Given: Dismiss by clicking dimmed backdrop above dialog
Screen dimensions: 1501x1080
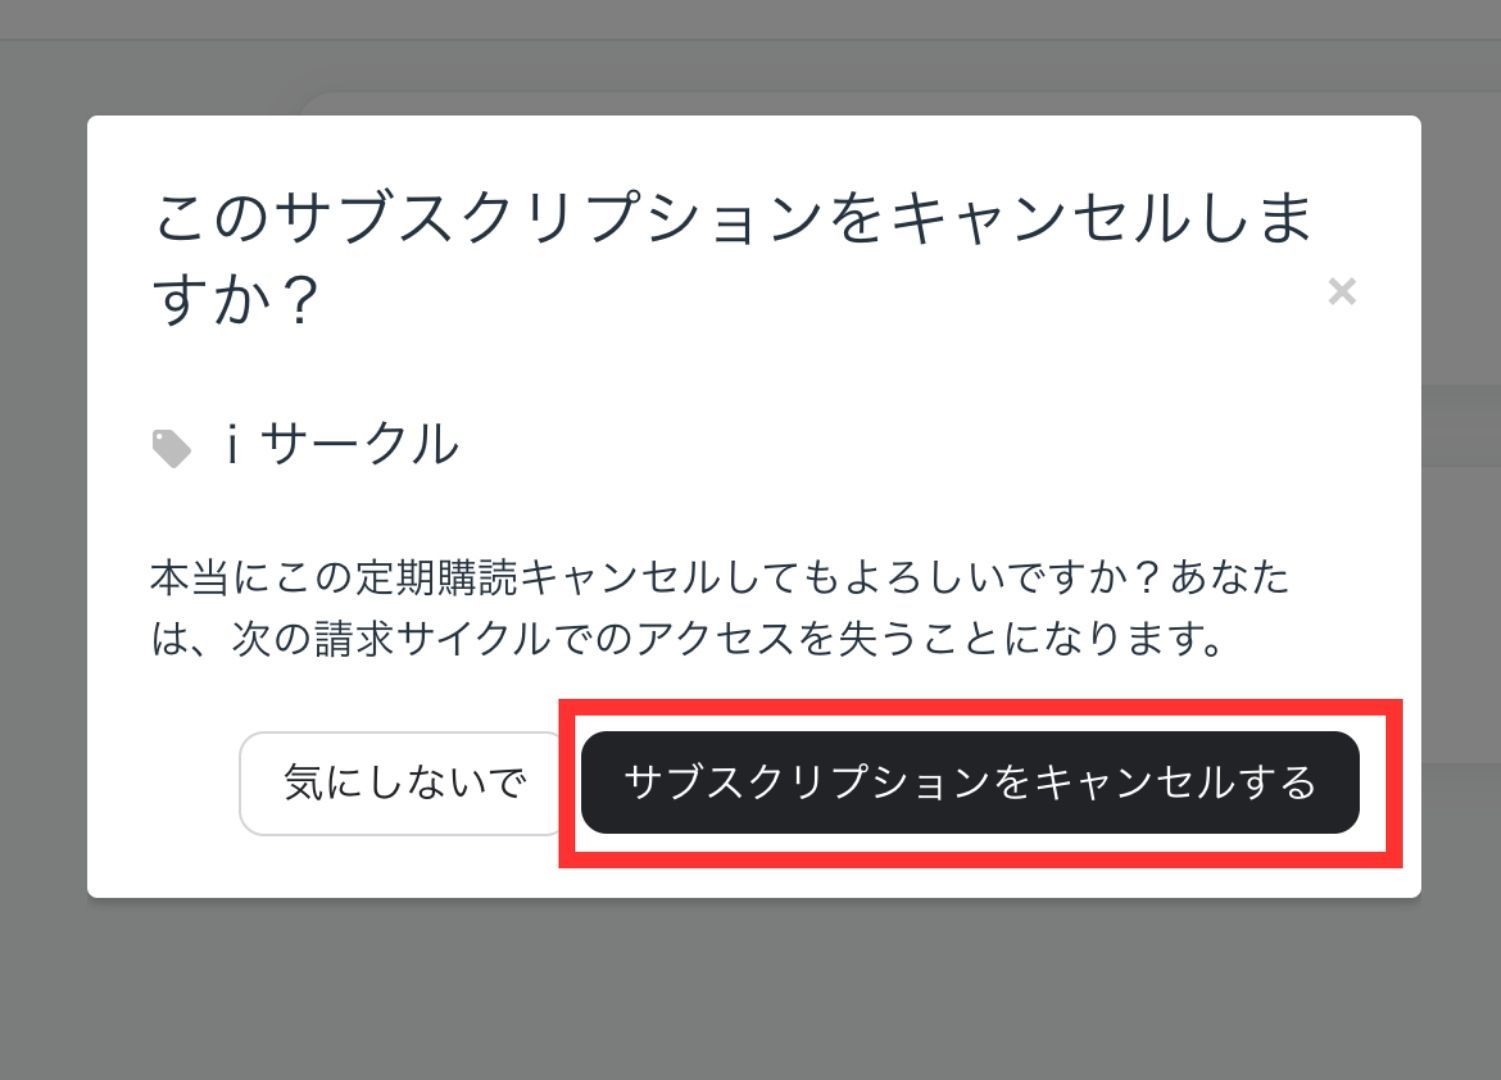Looking at the screenshot, I should click(x=750, y=60).
